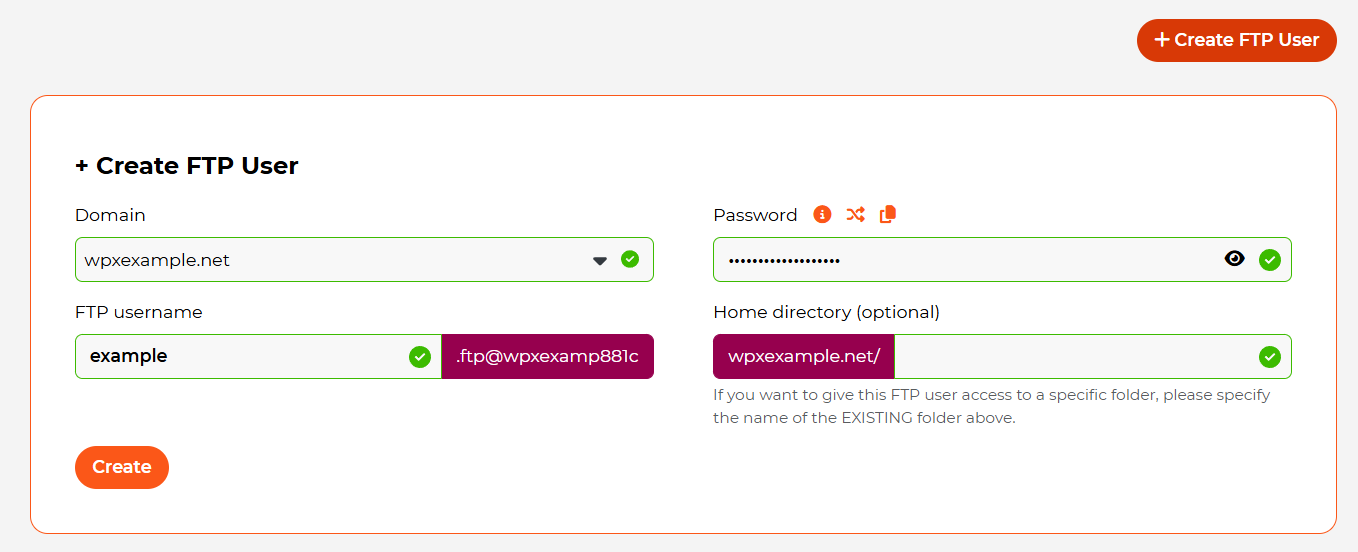Copy the password using the clipboard icon
1358x552 pixels.
point(888,214)
